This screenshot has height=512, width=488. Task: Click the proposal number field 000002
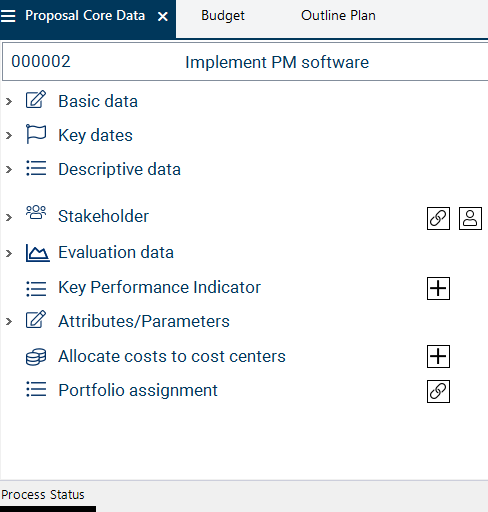pos(41,61)
